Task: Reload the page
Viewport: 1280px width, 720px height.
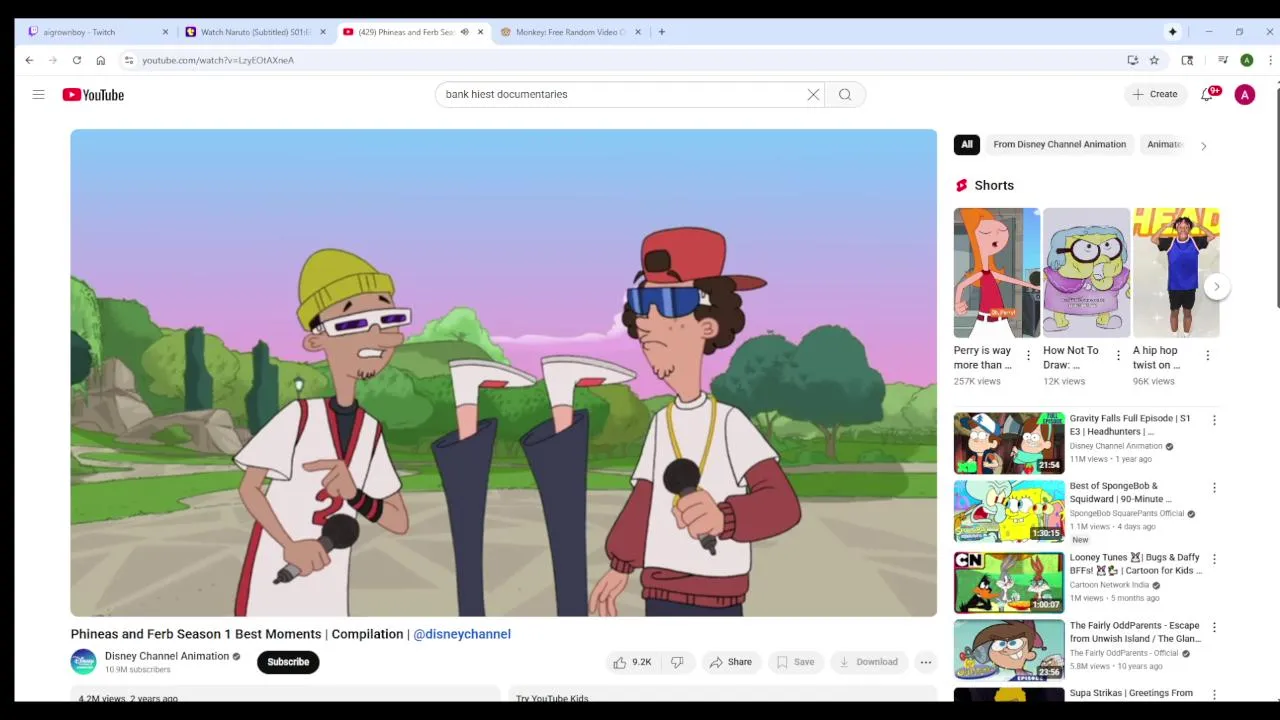Action: coord(76,60)
